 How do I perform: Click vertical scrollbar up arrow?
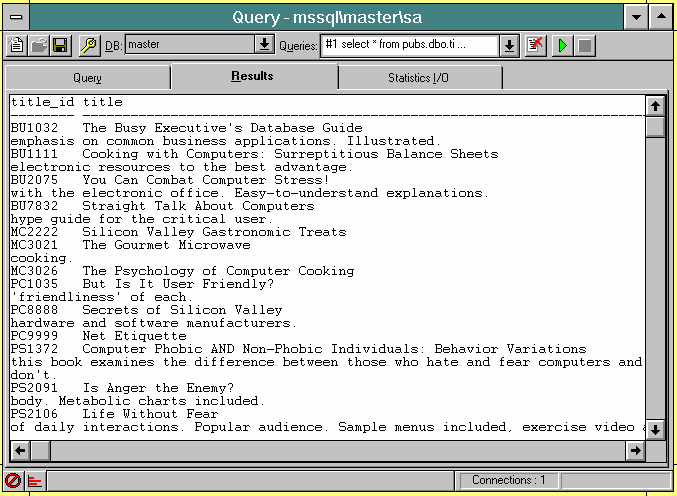pos(655,106)
